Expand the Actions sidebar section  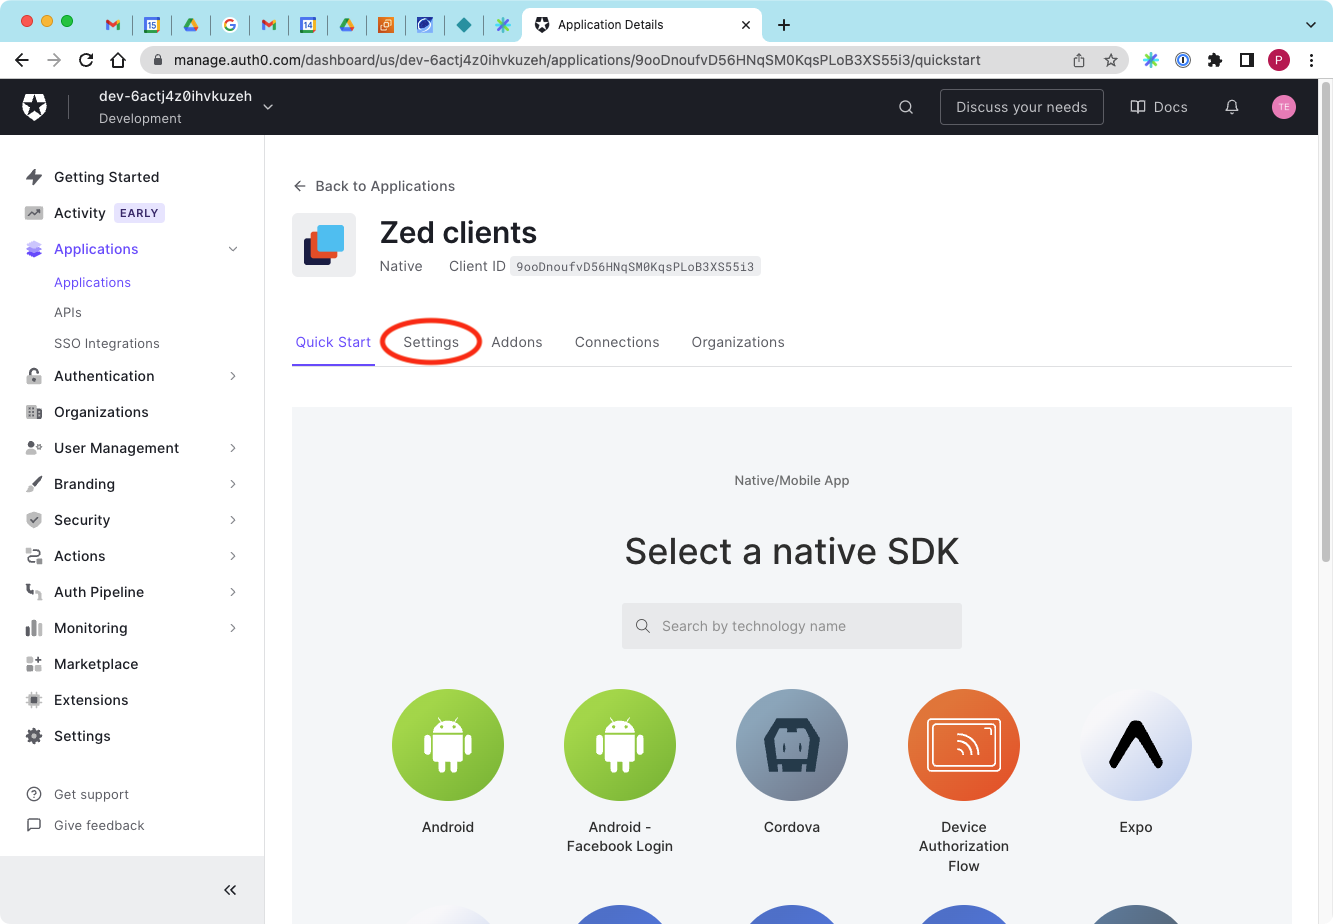click(x=233, y=556)
